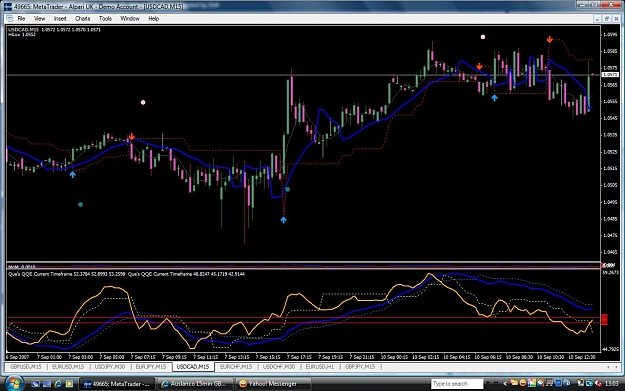Click the chart tabs scroll-left arrow

tap(608, 367)
